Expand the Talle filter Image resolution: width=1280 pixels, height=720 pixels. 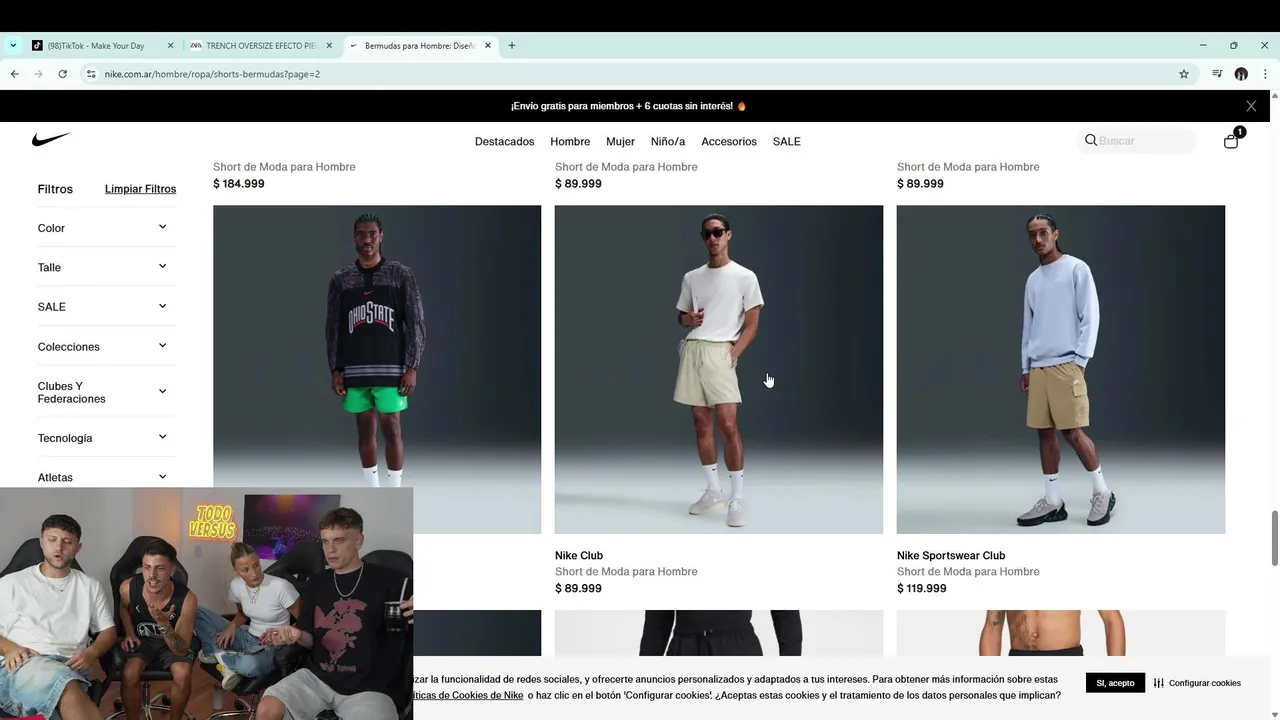(104, 267)
